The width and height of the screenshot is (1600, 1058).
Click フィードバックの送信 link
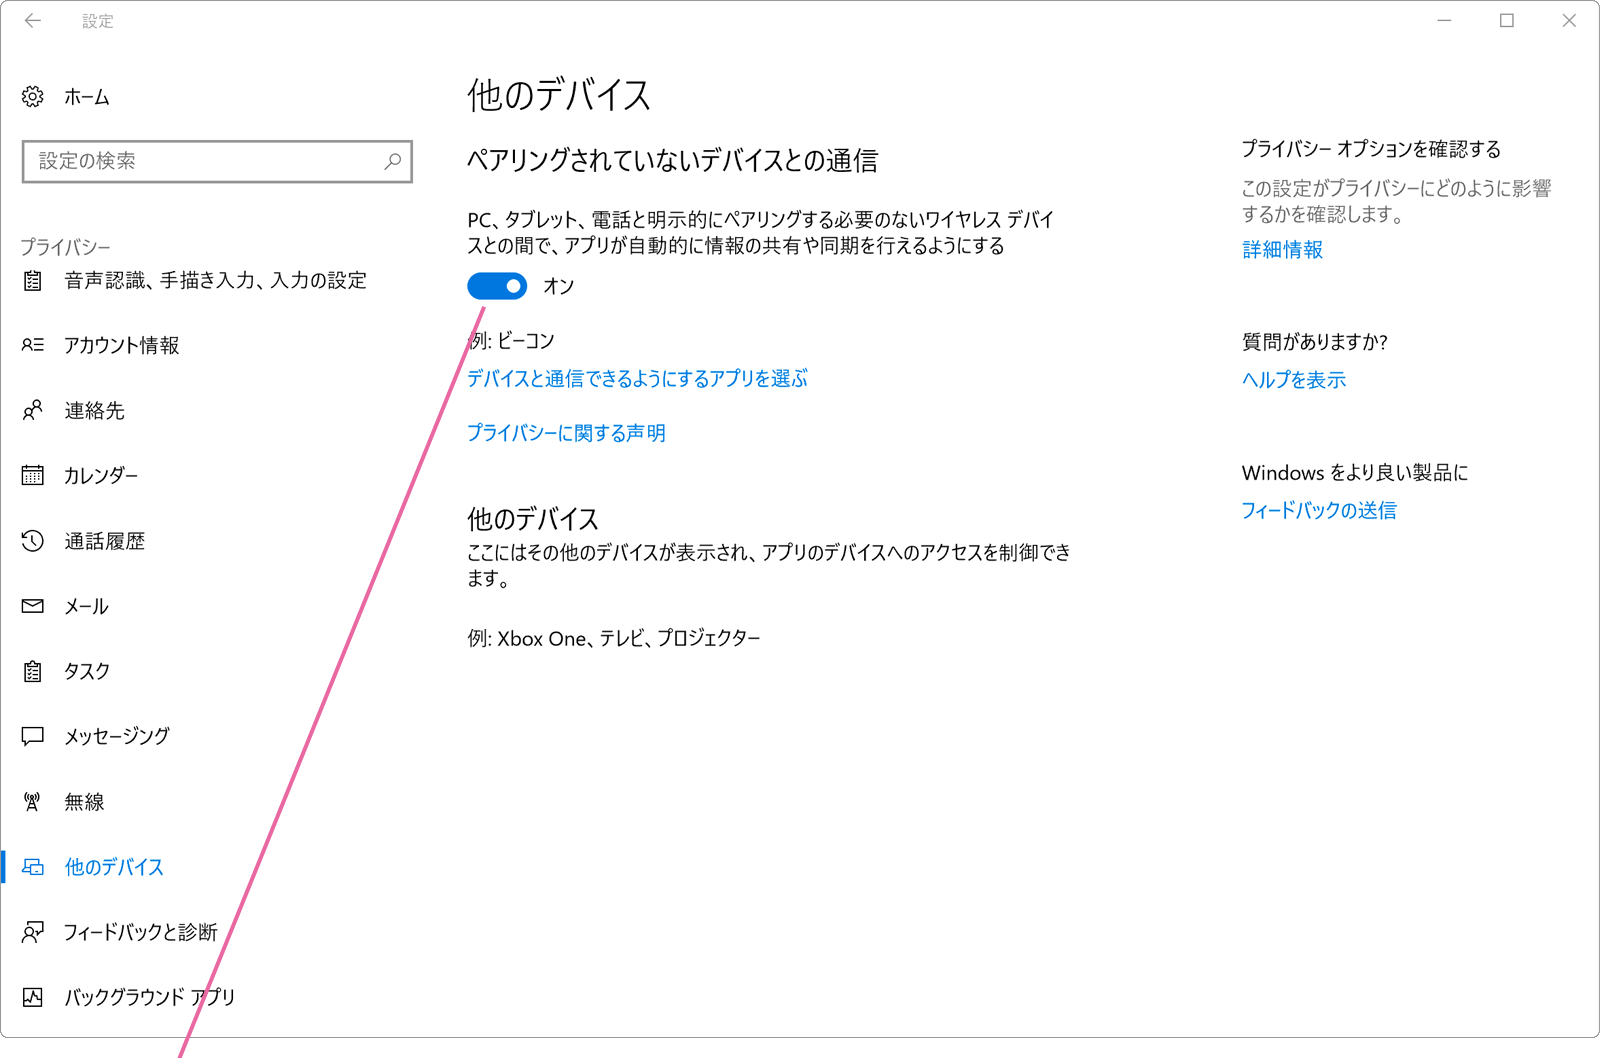pyautogui.click(x=1319, y=511)
